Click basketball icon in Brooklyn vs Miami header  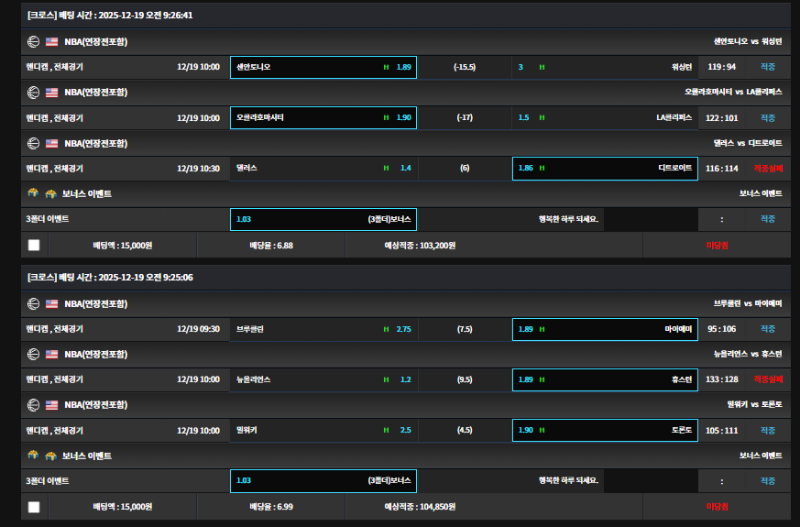coord(33,303)
